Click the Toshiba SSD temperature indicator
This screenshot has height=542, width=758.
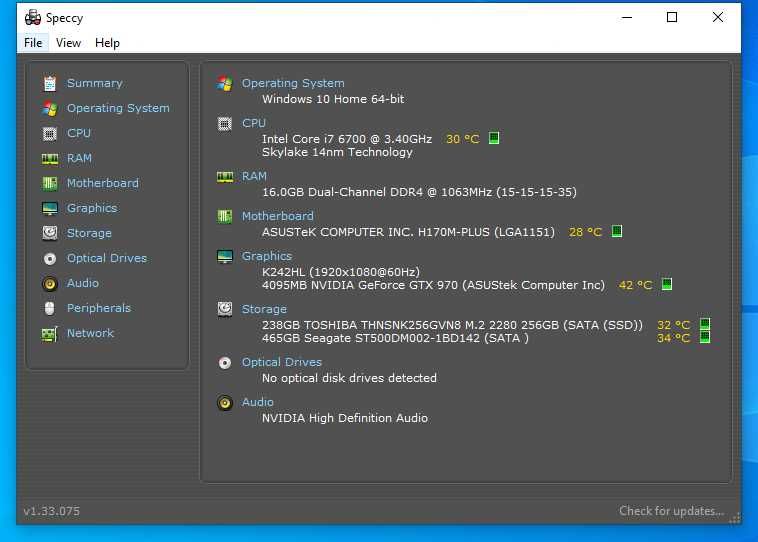(705, 323)
